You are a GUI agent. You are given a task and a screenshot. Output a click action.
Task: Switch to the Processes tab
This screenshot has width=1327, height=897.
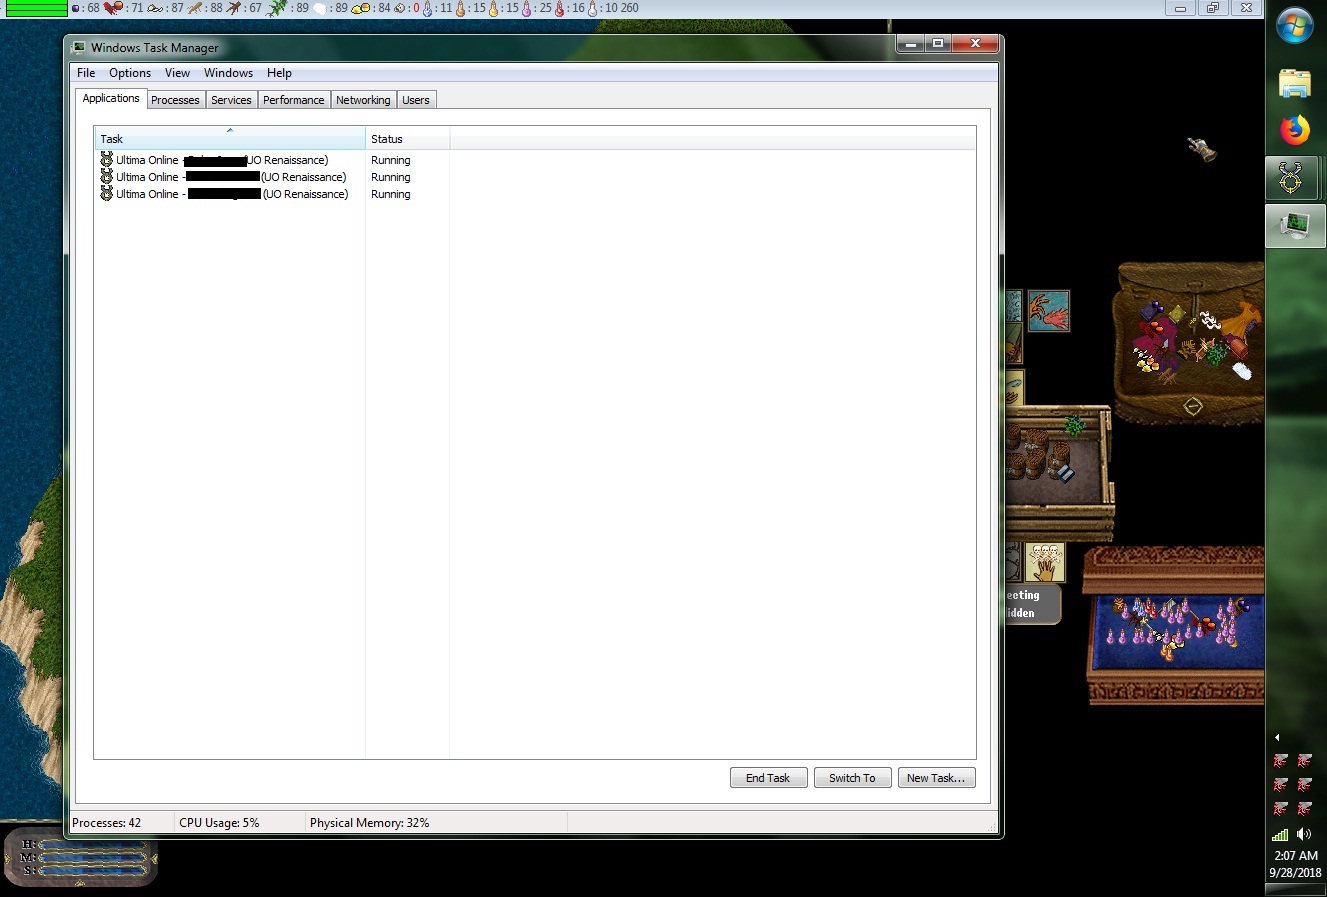(x=175, y=100)
